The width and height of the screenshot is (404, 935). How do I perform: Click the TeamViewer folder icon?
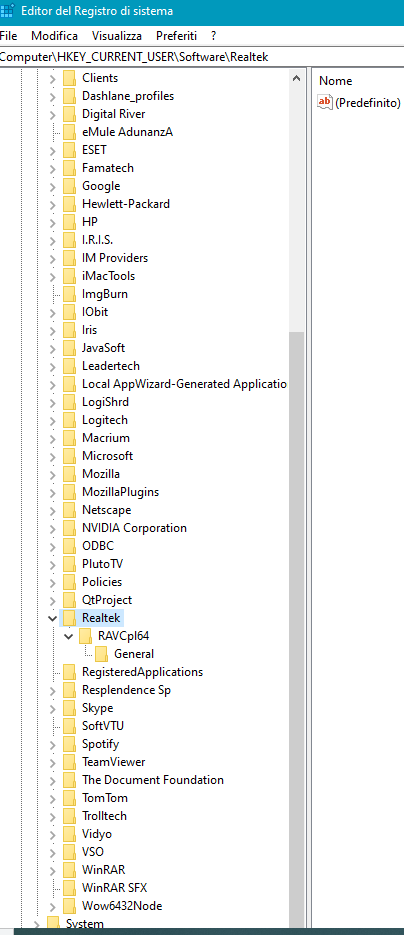[70, 762]
